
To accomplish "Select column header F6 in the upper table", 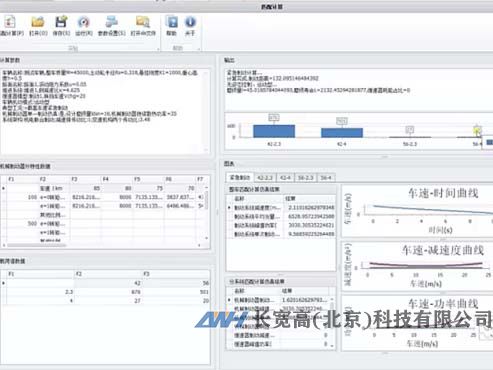I will tap(180, 179).
